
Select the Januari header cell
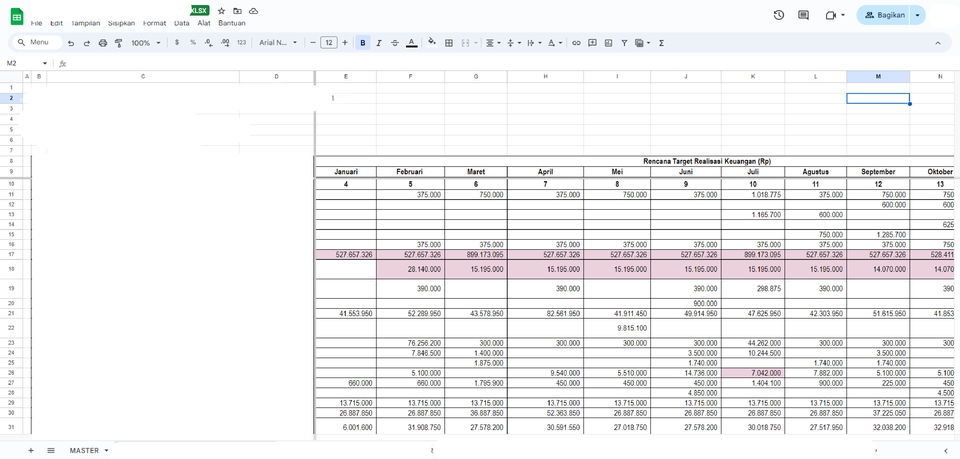point(346,172)
